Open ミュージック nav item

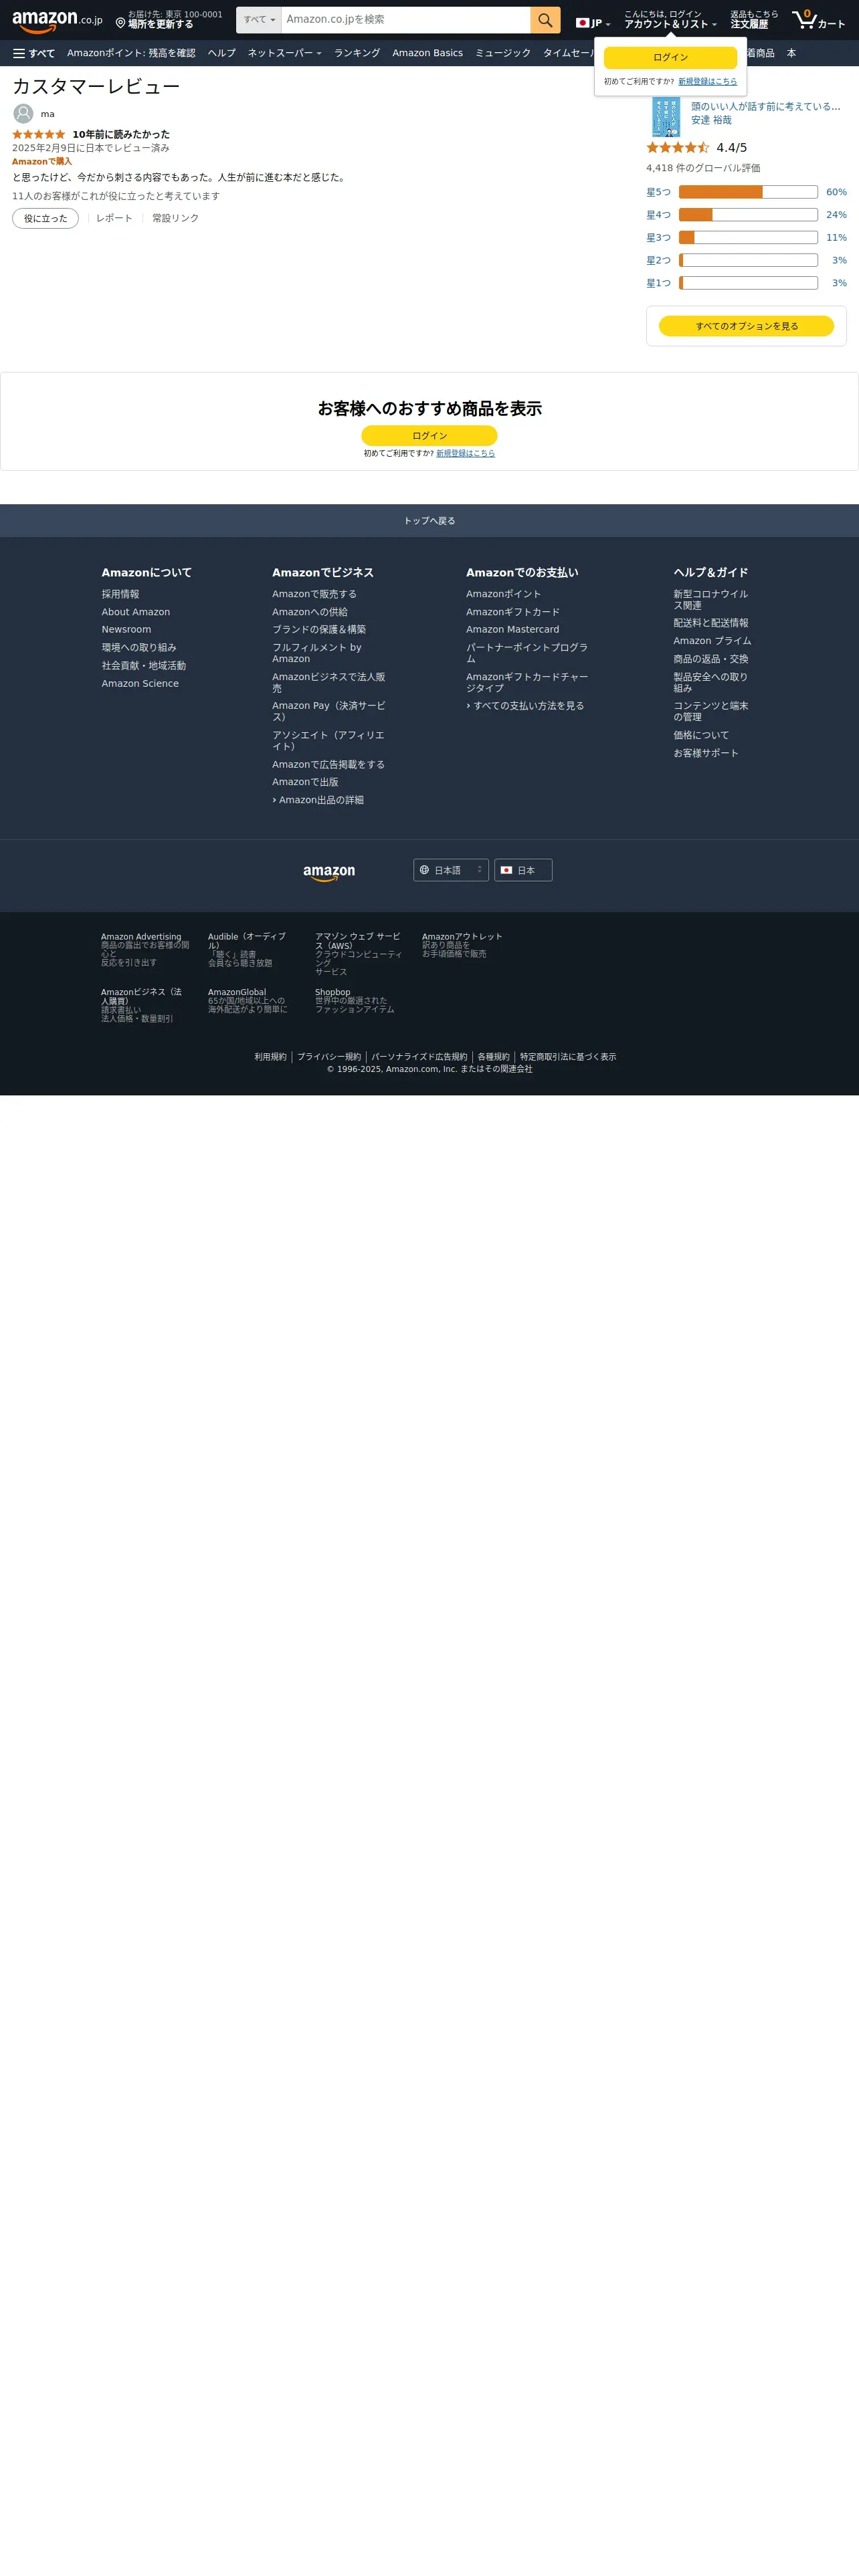503,53
